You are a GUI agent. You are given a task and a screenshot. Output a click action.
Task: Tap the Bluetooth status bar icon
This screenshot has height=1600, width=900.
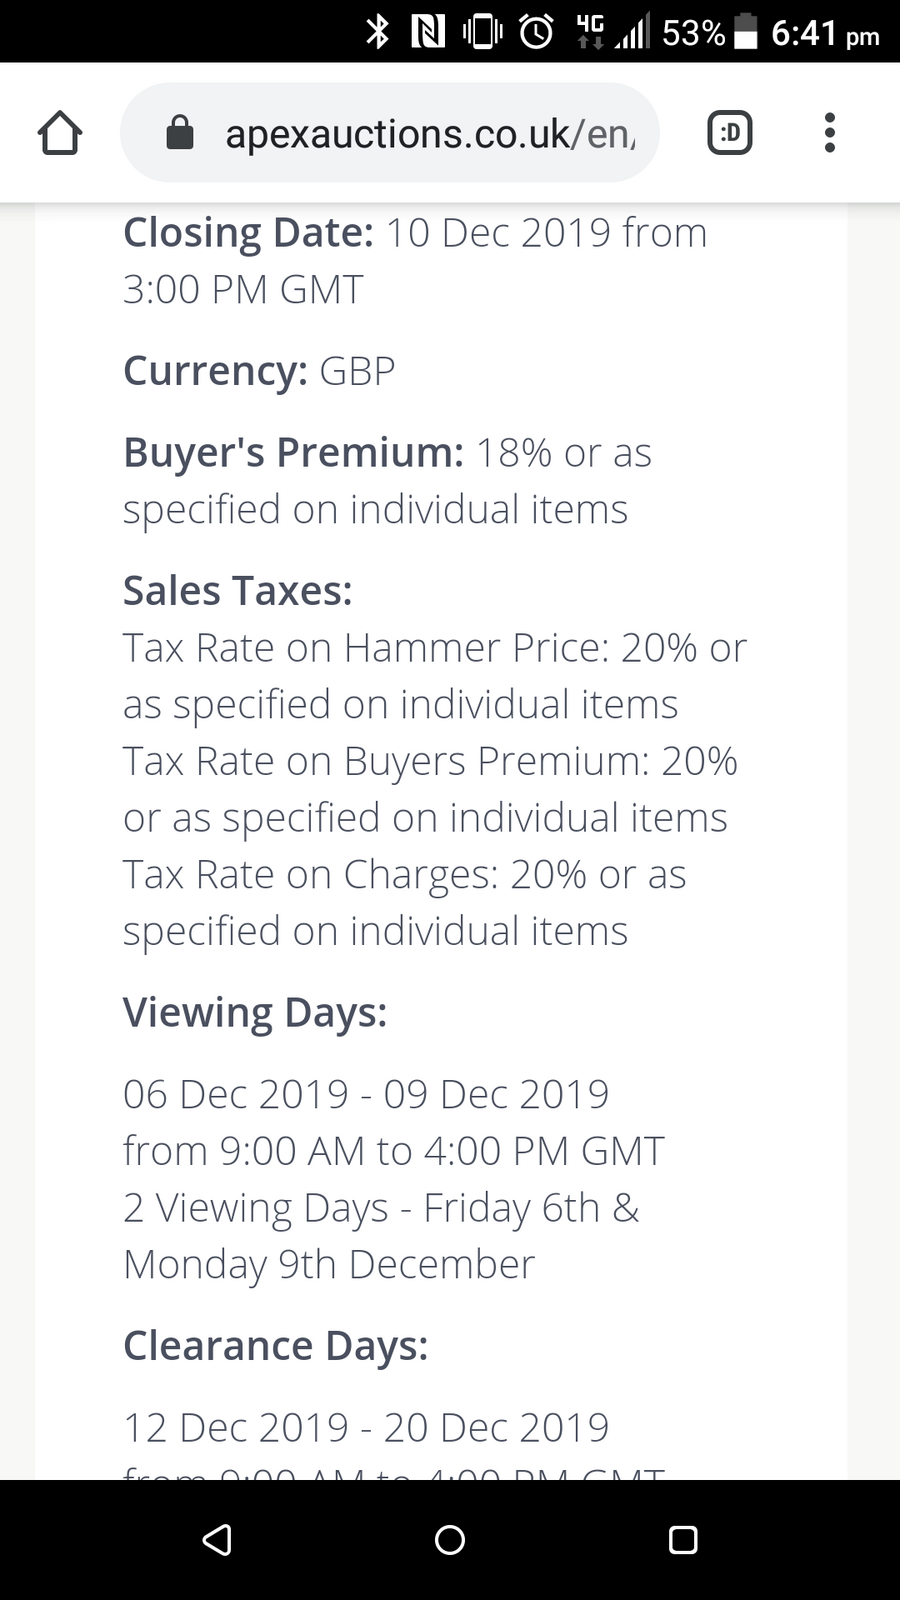click(377, 32)
